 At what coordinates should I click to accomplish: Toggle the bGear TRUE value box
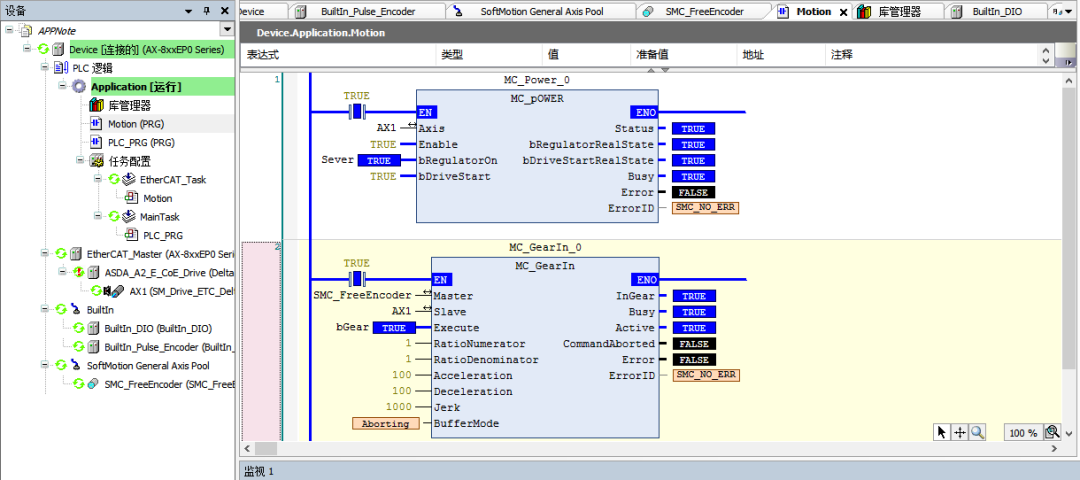tap(393, 328)
